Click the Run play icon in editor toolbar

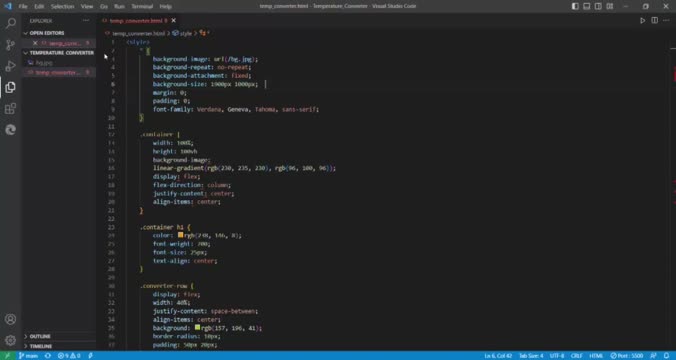[x=642, y=21]
